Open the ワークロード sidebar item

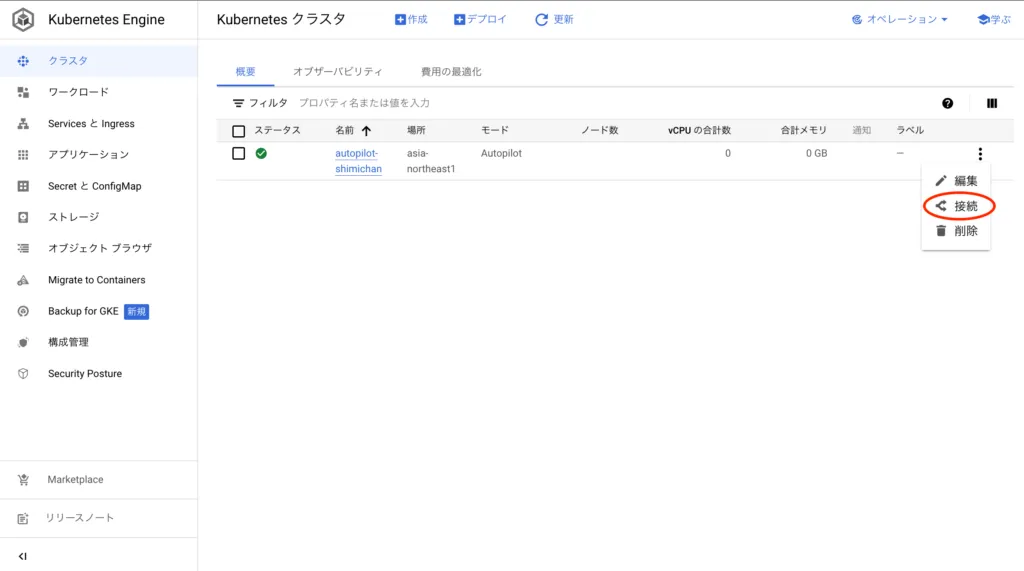[99, 92]
